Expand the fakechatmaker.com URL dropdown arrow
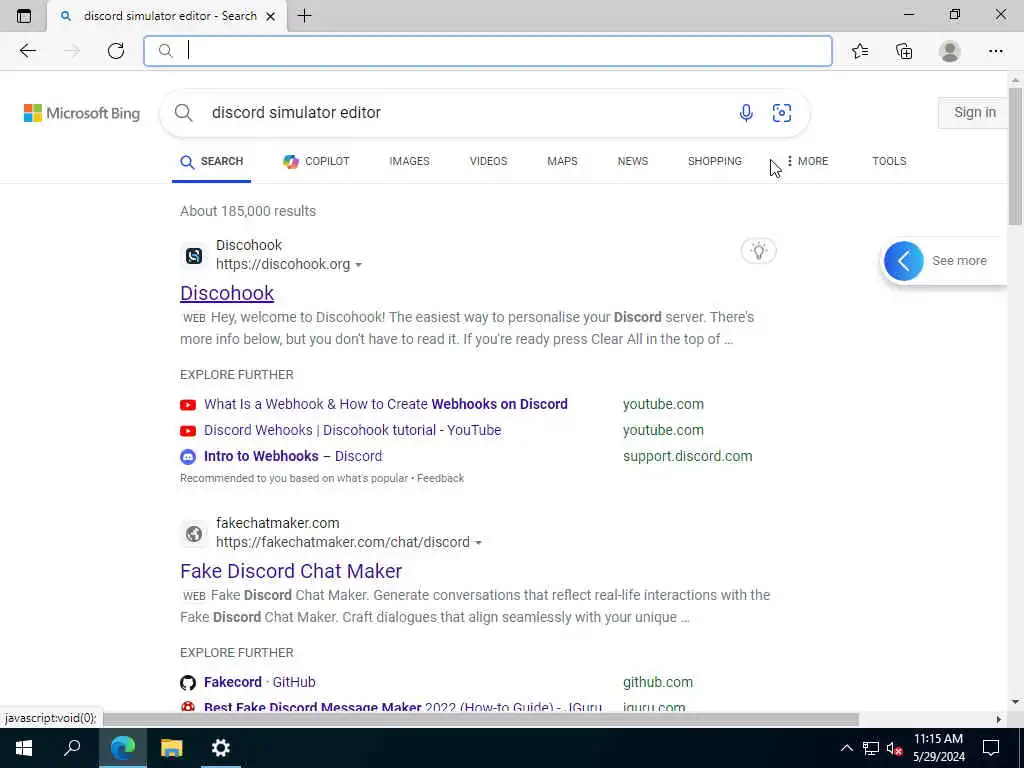The height and width of the screenshot is (768, 1024). pyautogui.click(x=478, y=543)
